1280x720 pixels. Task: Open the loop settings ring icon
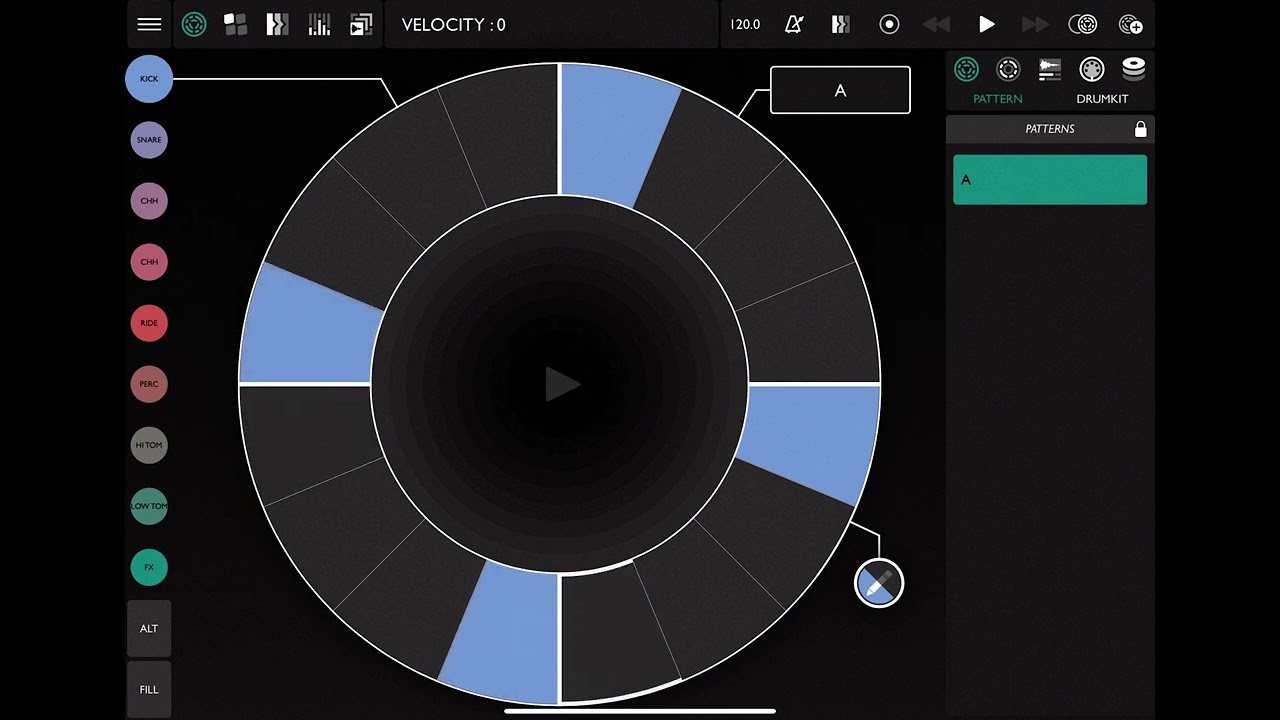click(1008, 69)
